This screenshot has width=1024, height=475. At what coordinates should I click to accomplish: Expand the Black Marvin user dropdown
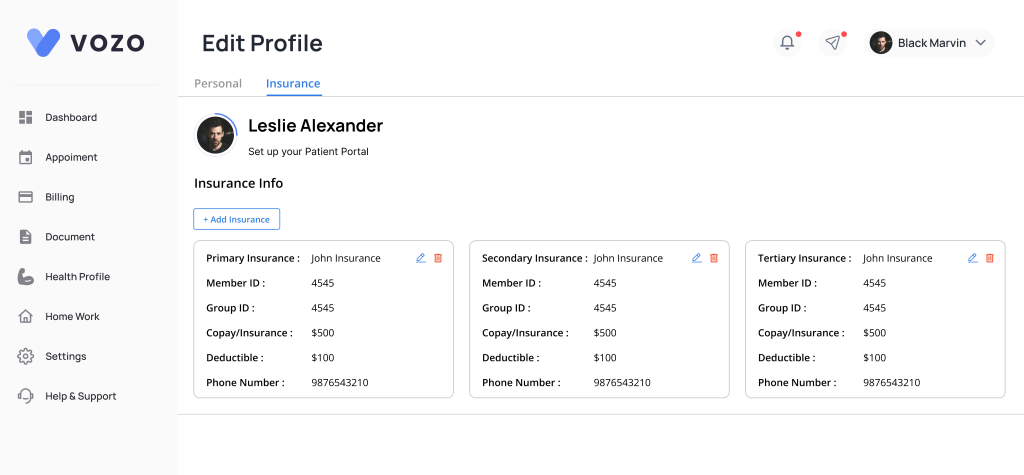point(980,43)
